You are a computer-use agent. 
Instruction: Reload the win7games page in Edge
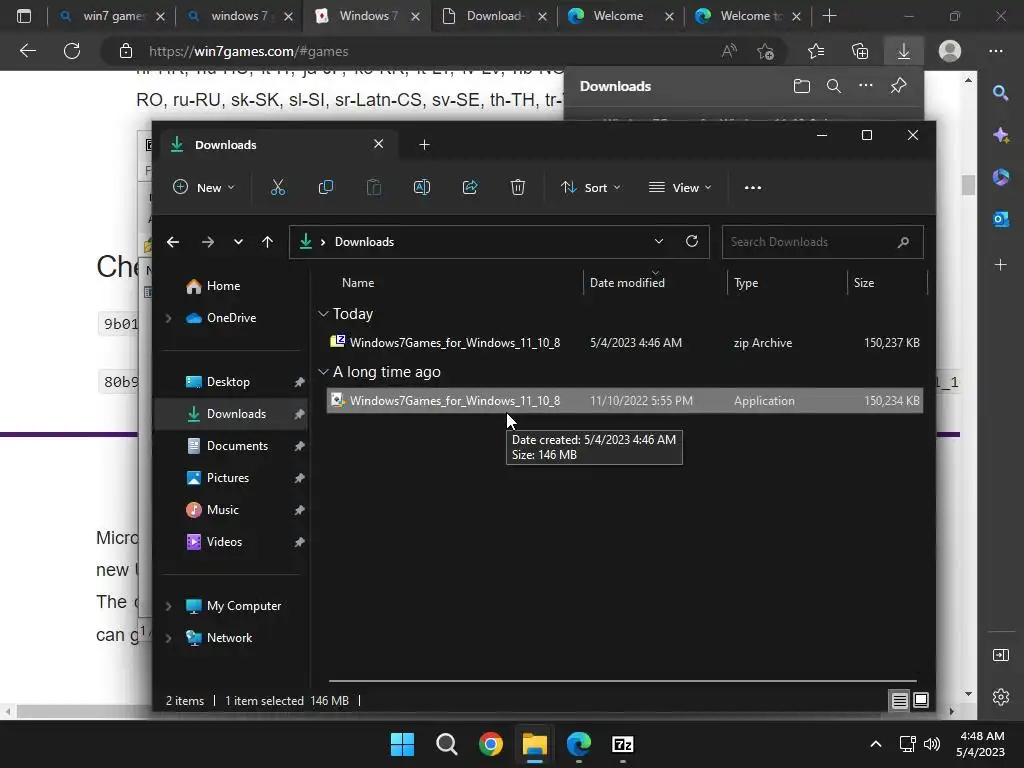[72, 51]
